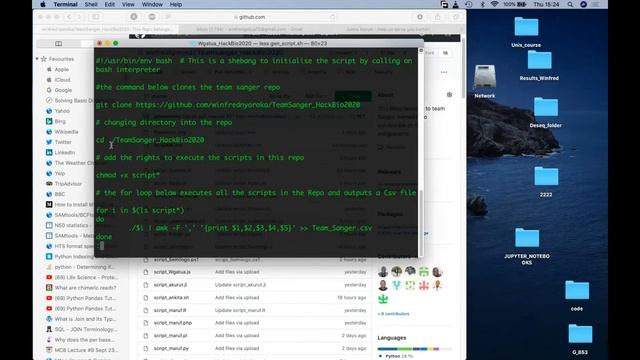The height and width of the screenshot is (360, 640).
Task: Select the code desktop folder
Action: pos(577,296)
